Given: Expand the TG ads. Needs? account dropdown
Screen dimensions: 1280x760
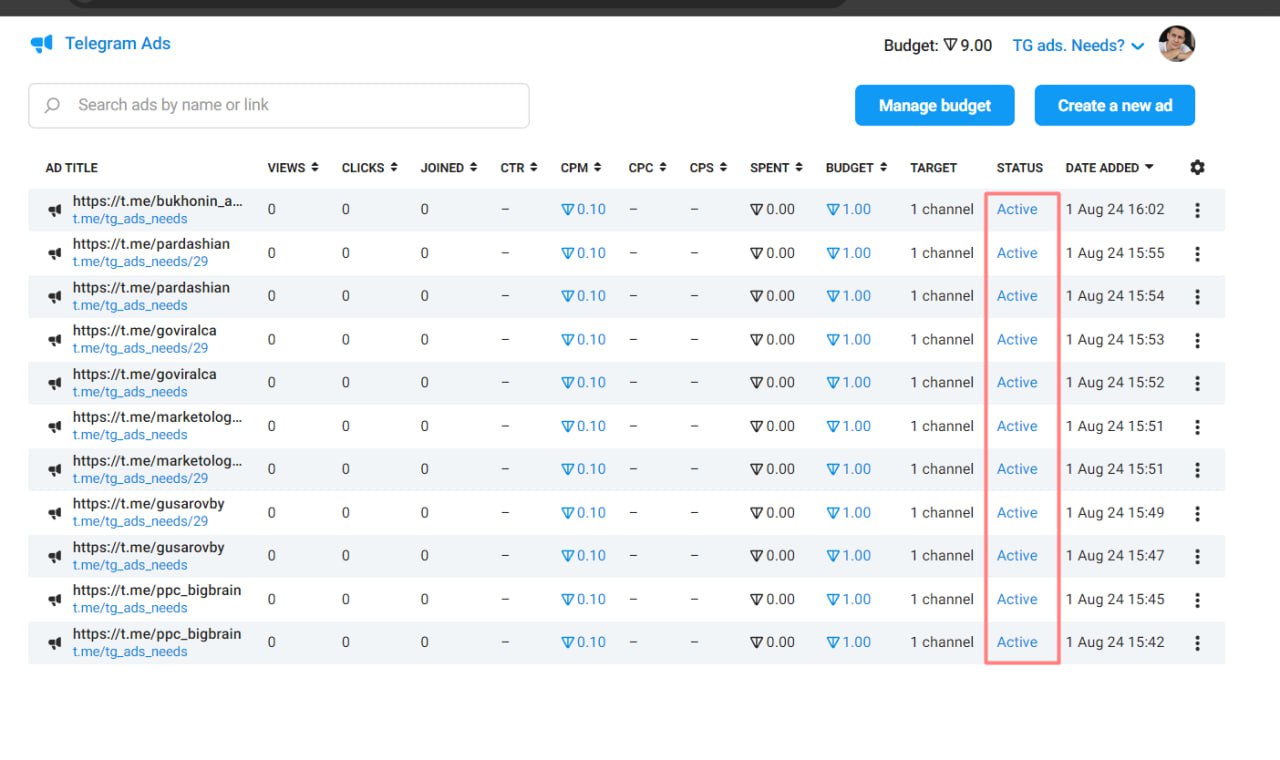Looking at the screenshot, I should tap(1078, 46).
